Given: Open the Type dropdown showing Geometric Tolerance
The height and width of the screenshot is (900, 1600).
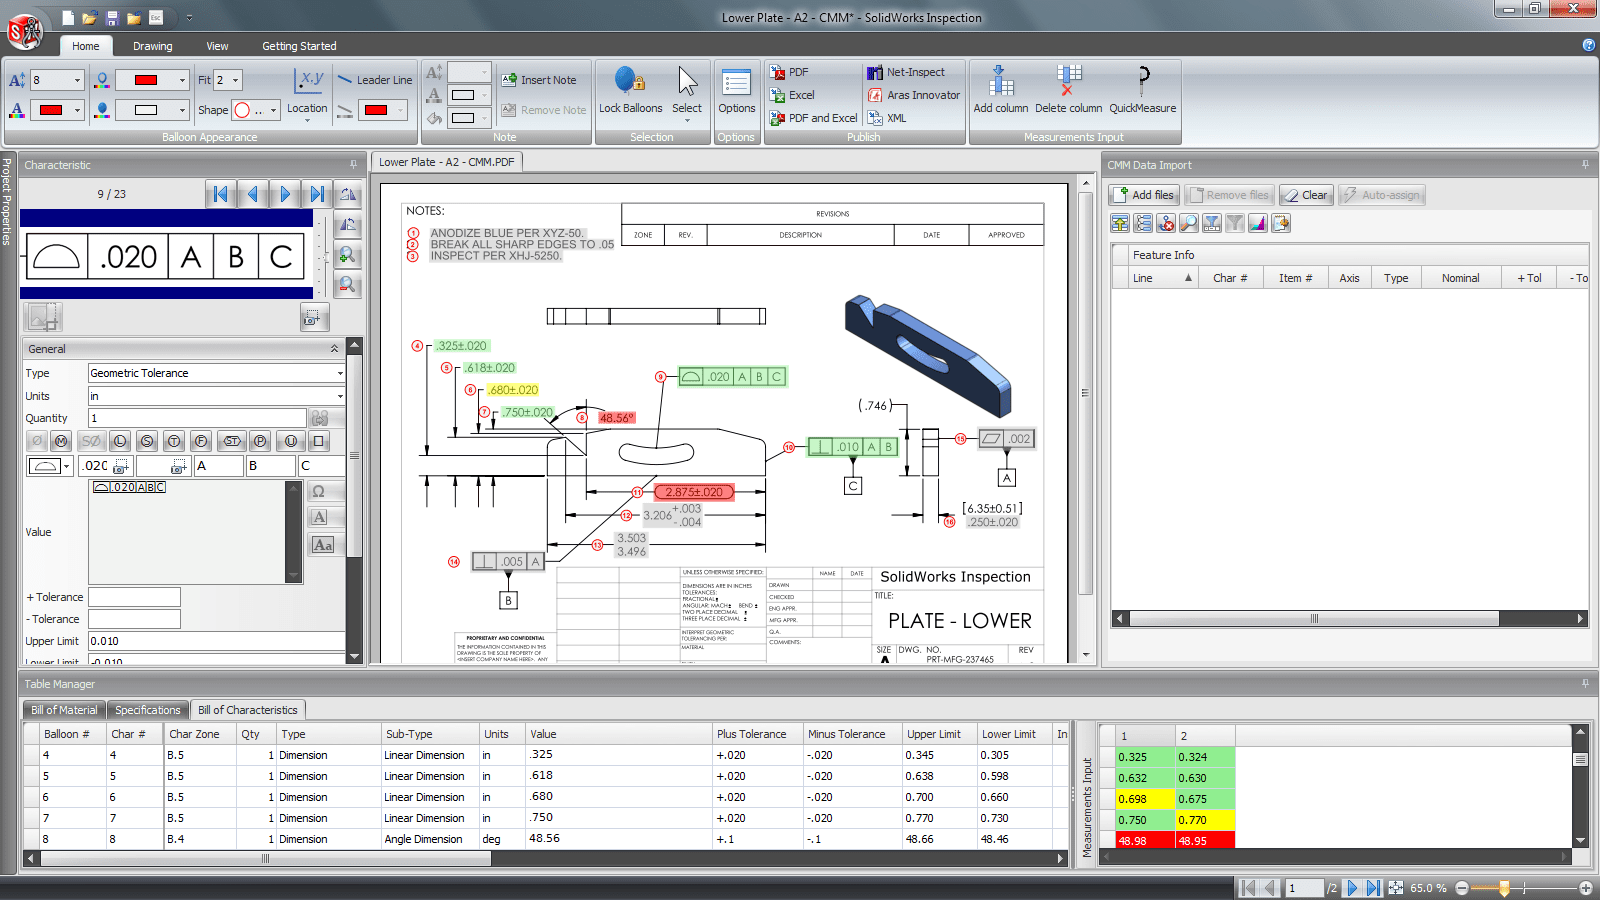Looking at the screenshot, I should pyautogui.click(x=341, y=373).
